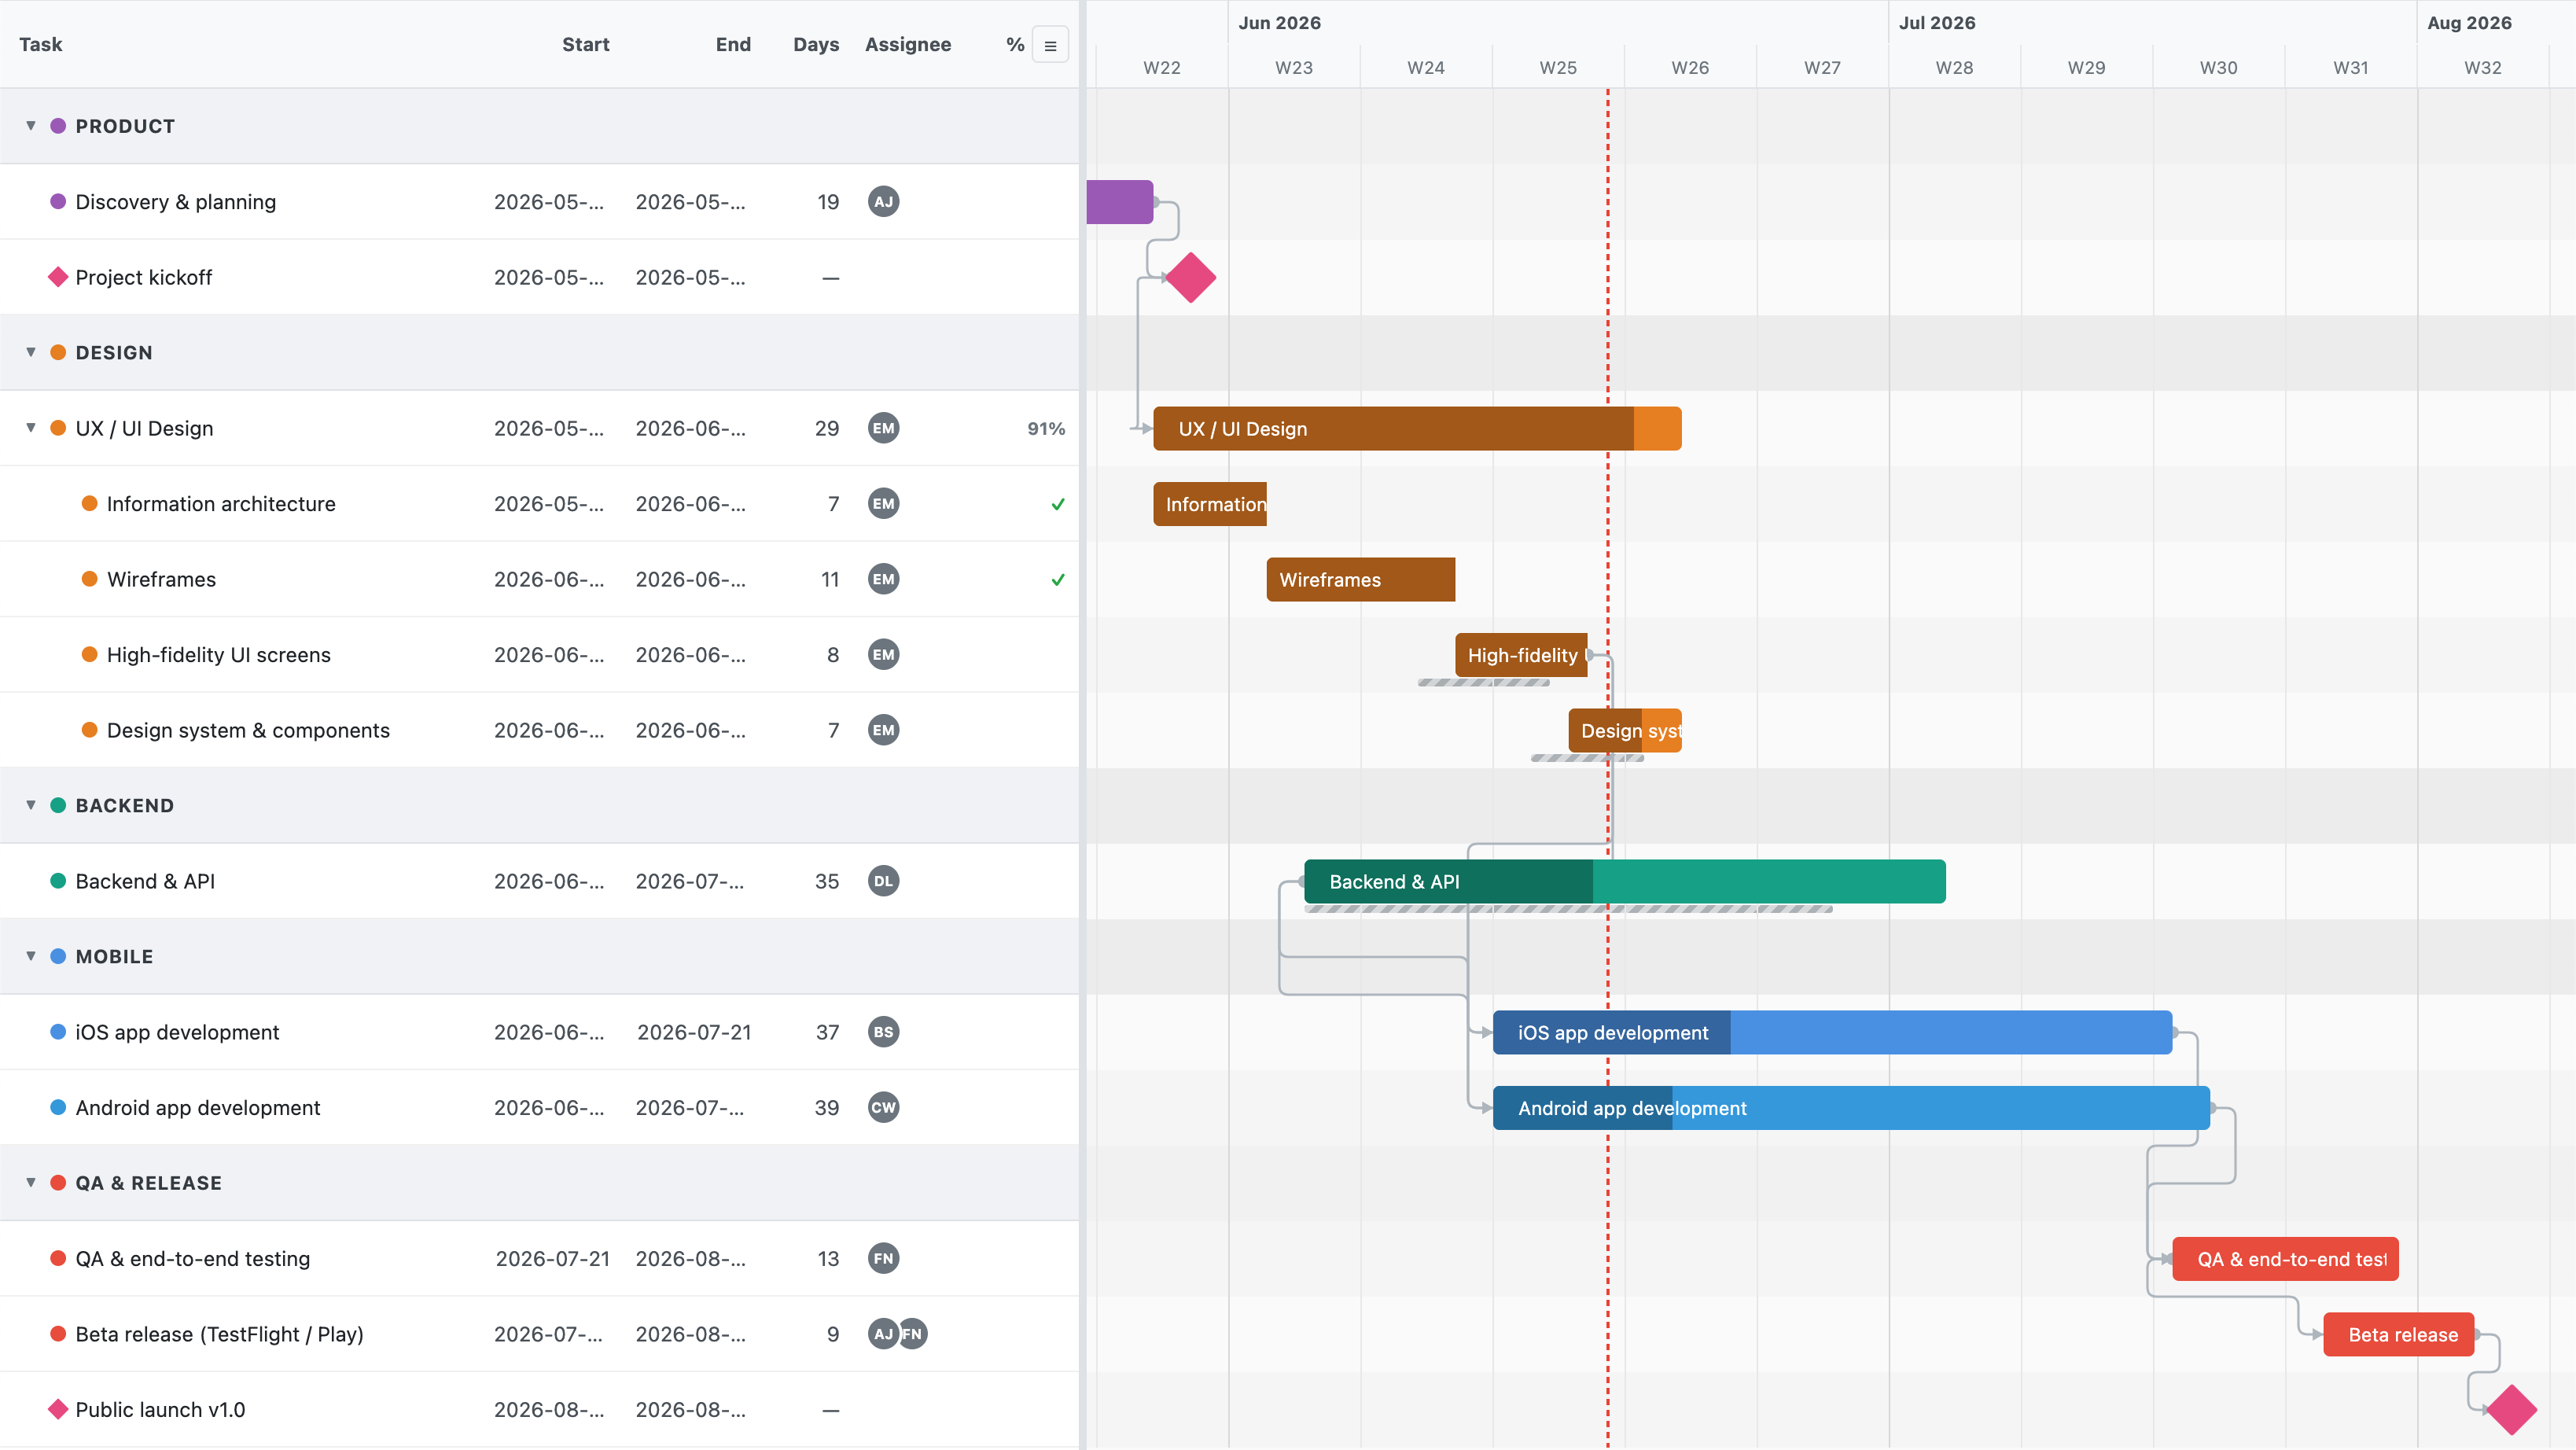The height and width of the screenshot is (1450, 2576).
Task: Select the Wireframes task name
Action: point(161,579)
